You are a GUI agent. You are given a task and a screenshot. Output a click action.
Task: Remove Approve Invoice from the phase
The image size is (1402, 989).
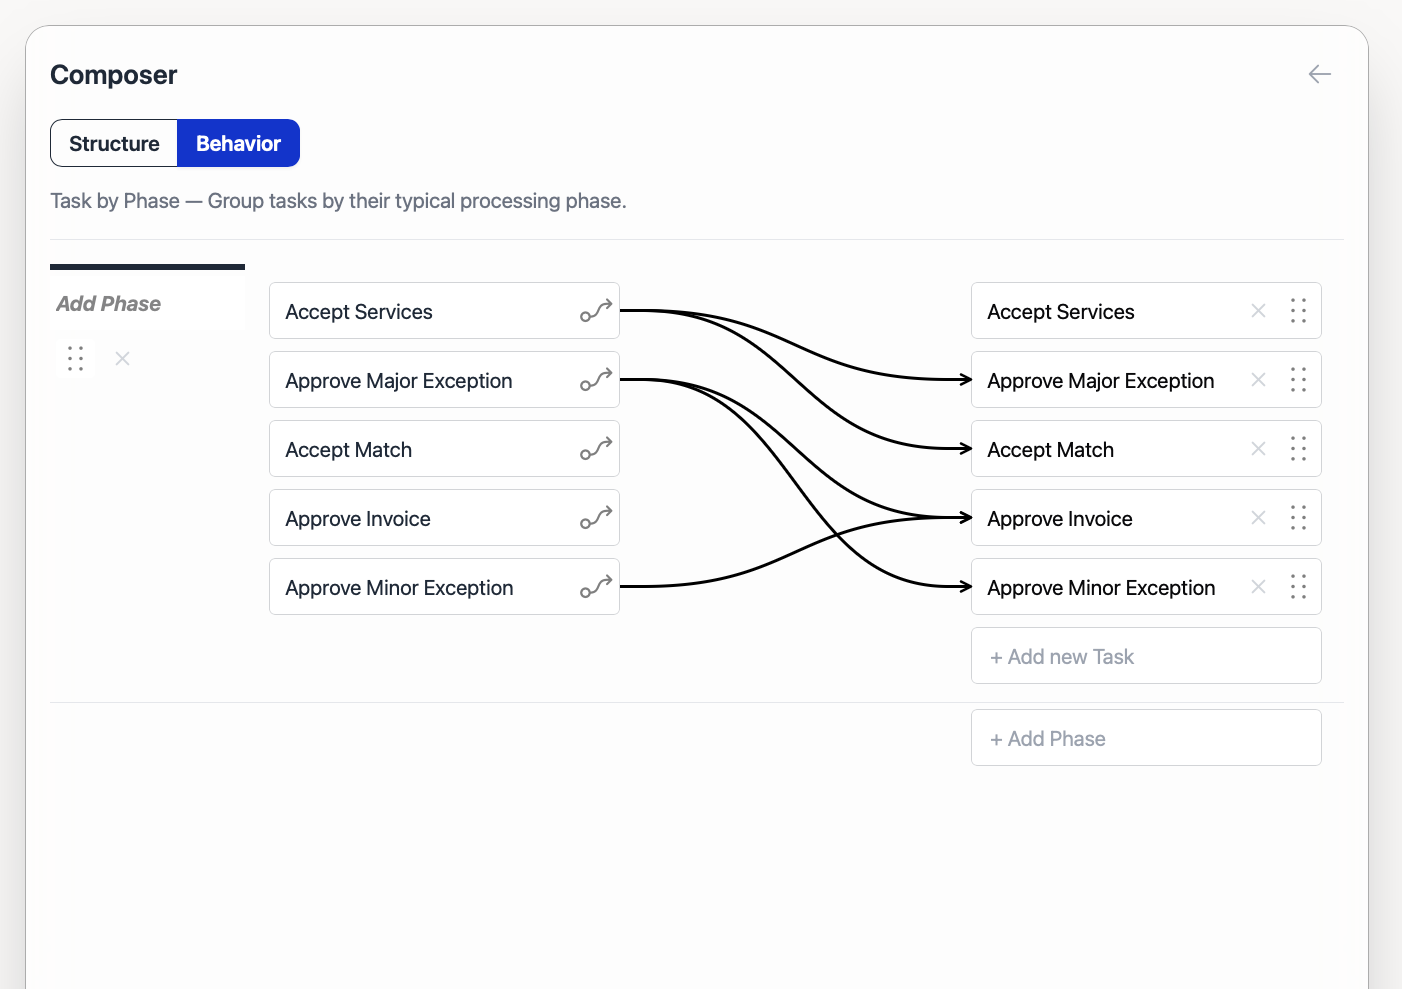tap(1257, 517)
